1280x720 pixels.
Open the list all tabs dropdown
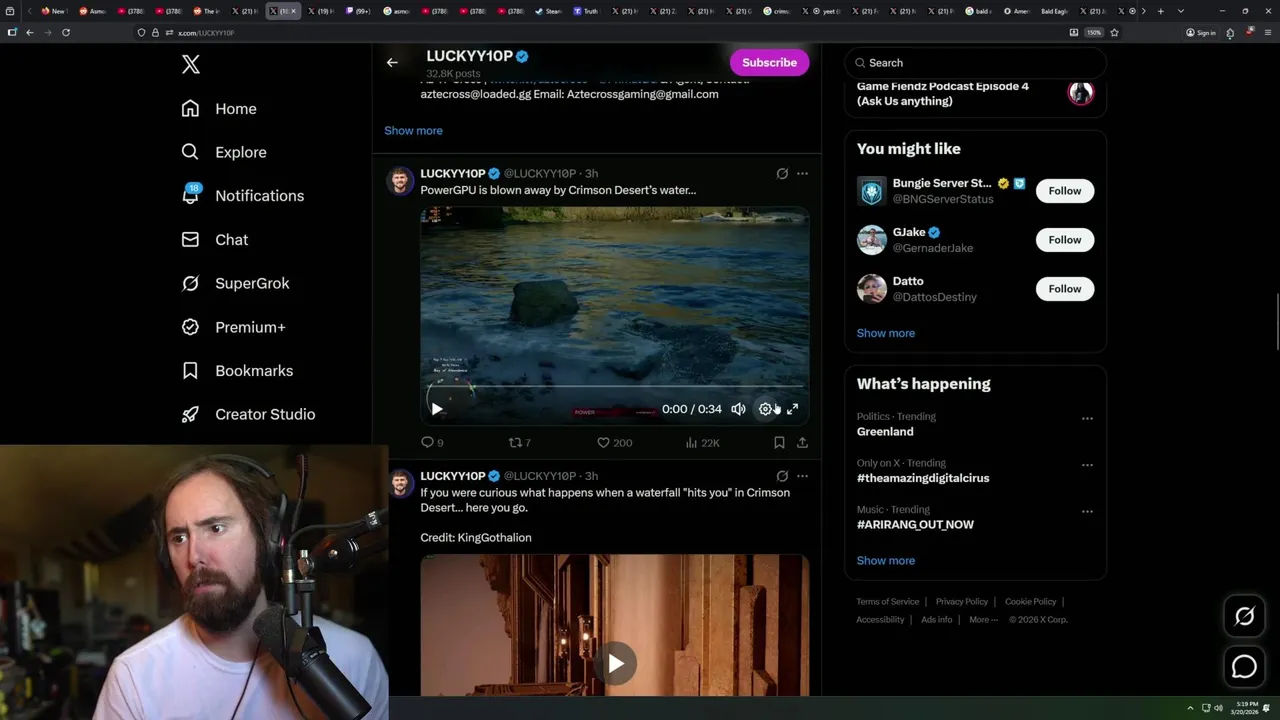click(x=1181, y=11)
